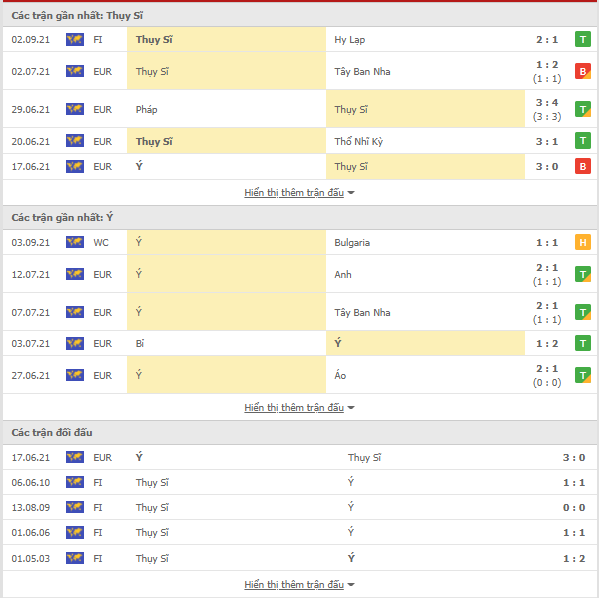Open team Anh in 12.07.21 row
This screenshot has height=598, width=599.
point(343,274)
